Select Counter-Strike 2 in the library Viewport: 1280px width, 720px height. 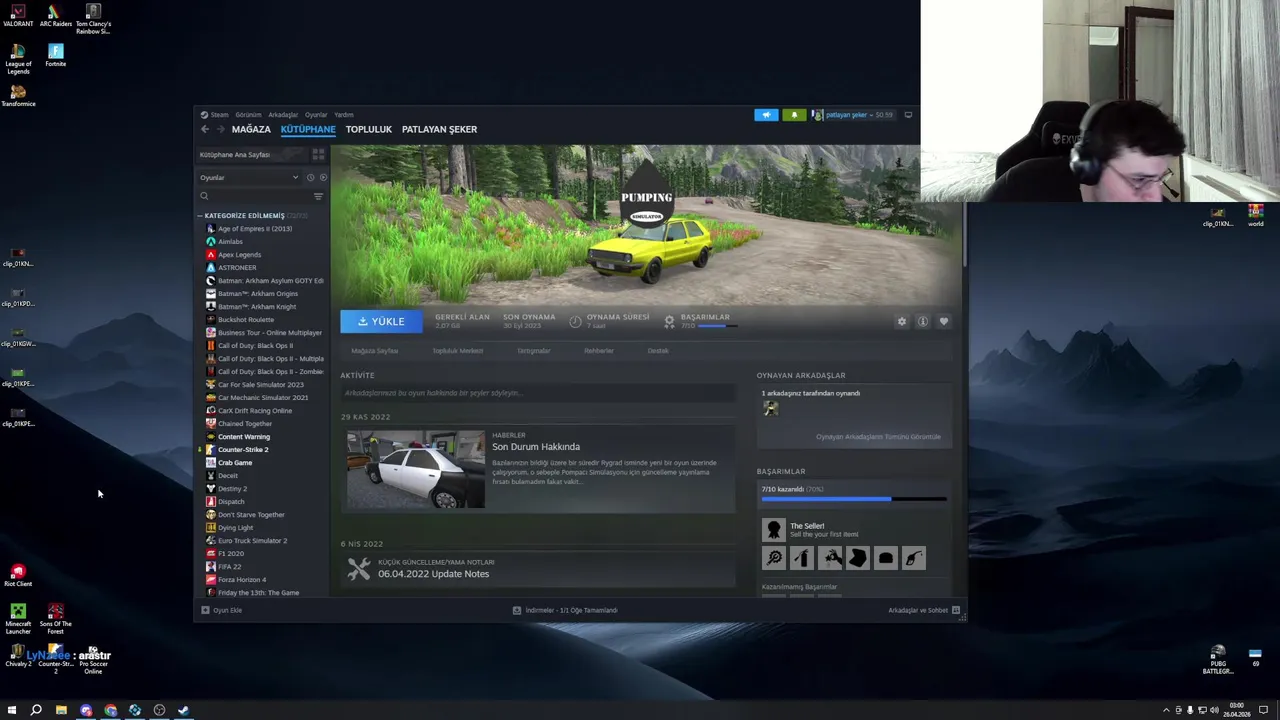tap(243, 450)
